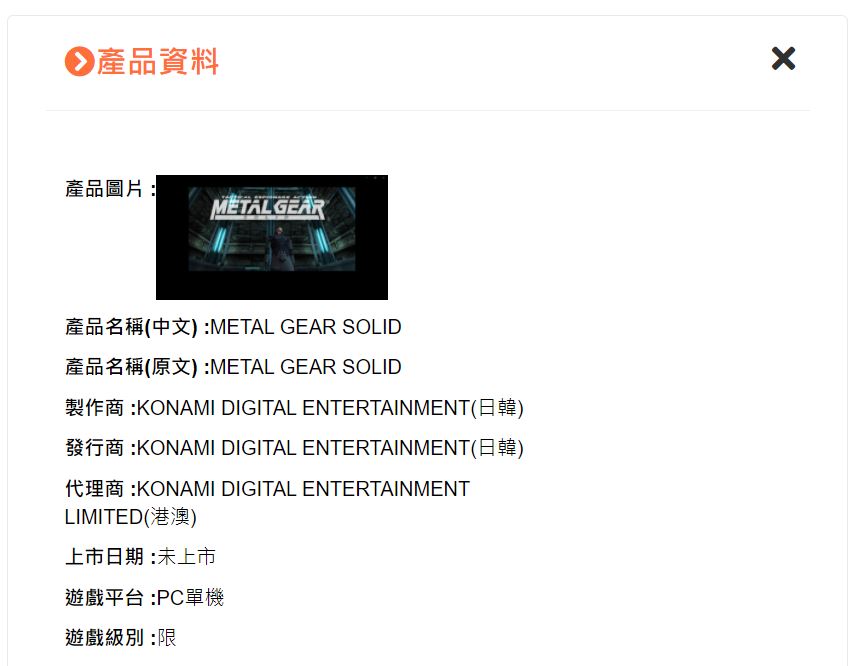The height and width of the screenshot is (666, 857).
Task: Click the PC單機 platform value
Action: pyautogui.click(x=190, y=597)
